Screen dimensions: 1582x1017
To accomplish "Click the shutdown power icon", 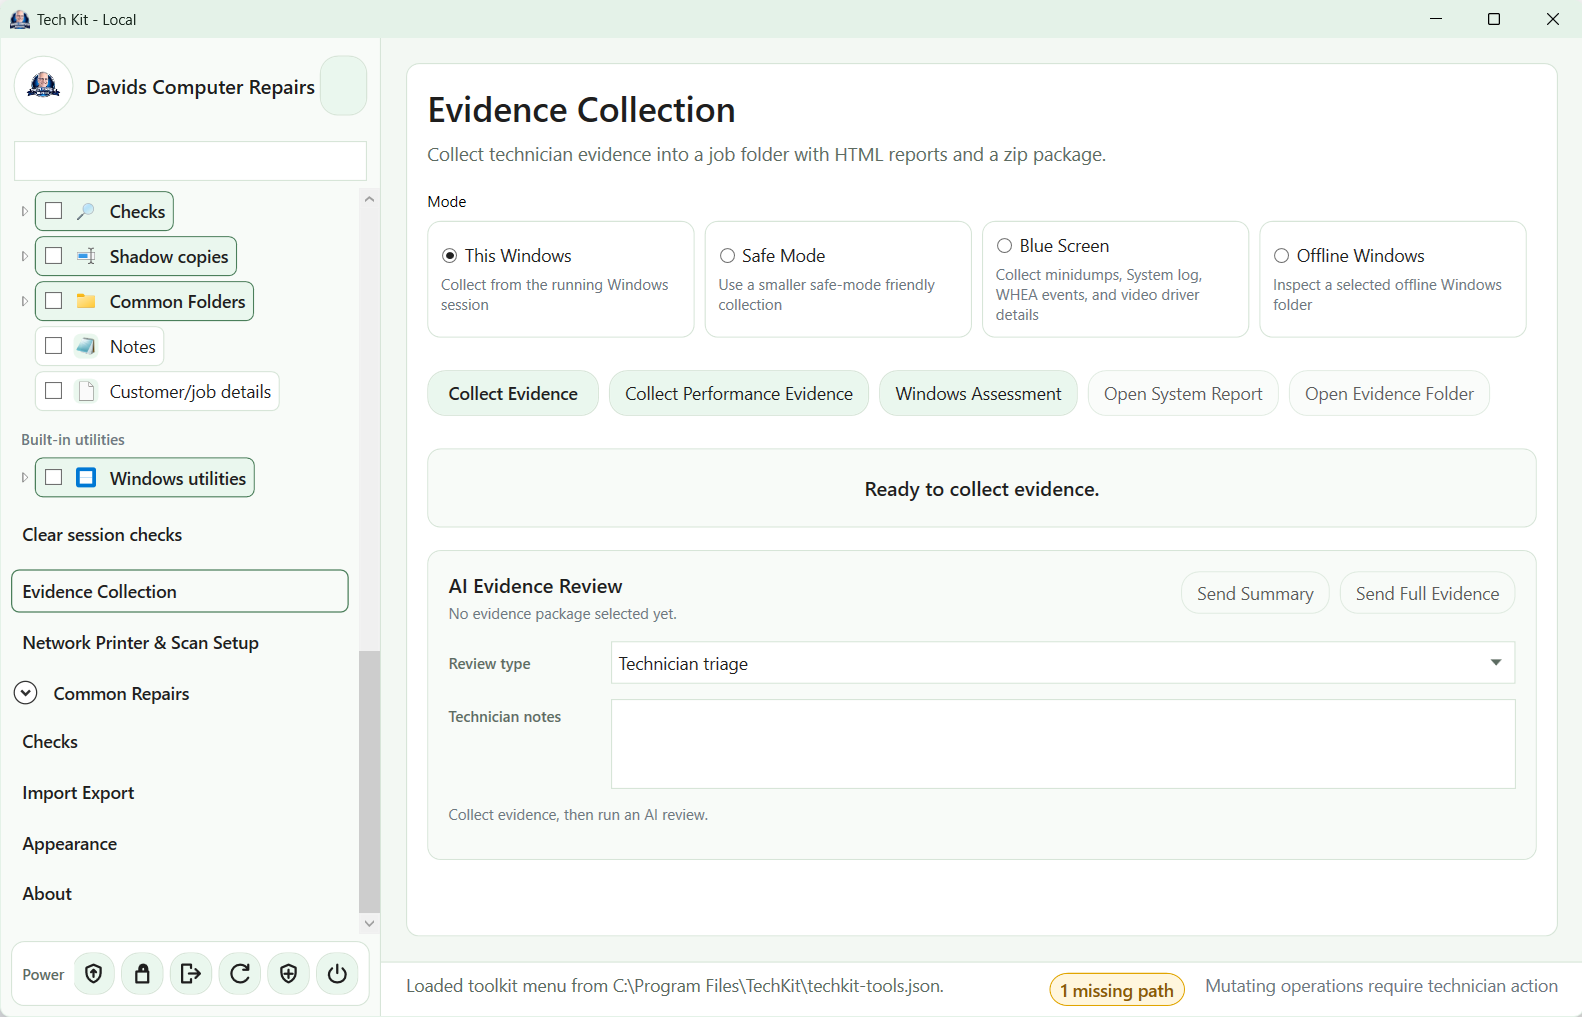I will [337, 974].
